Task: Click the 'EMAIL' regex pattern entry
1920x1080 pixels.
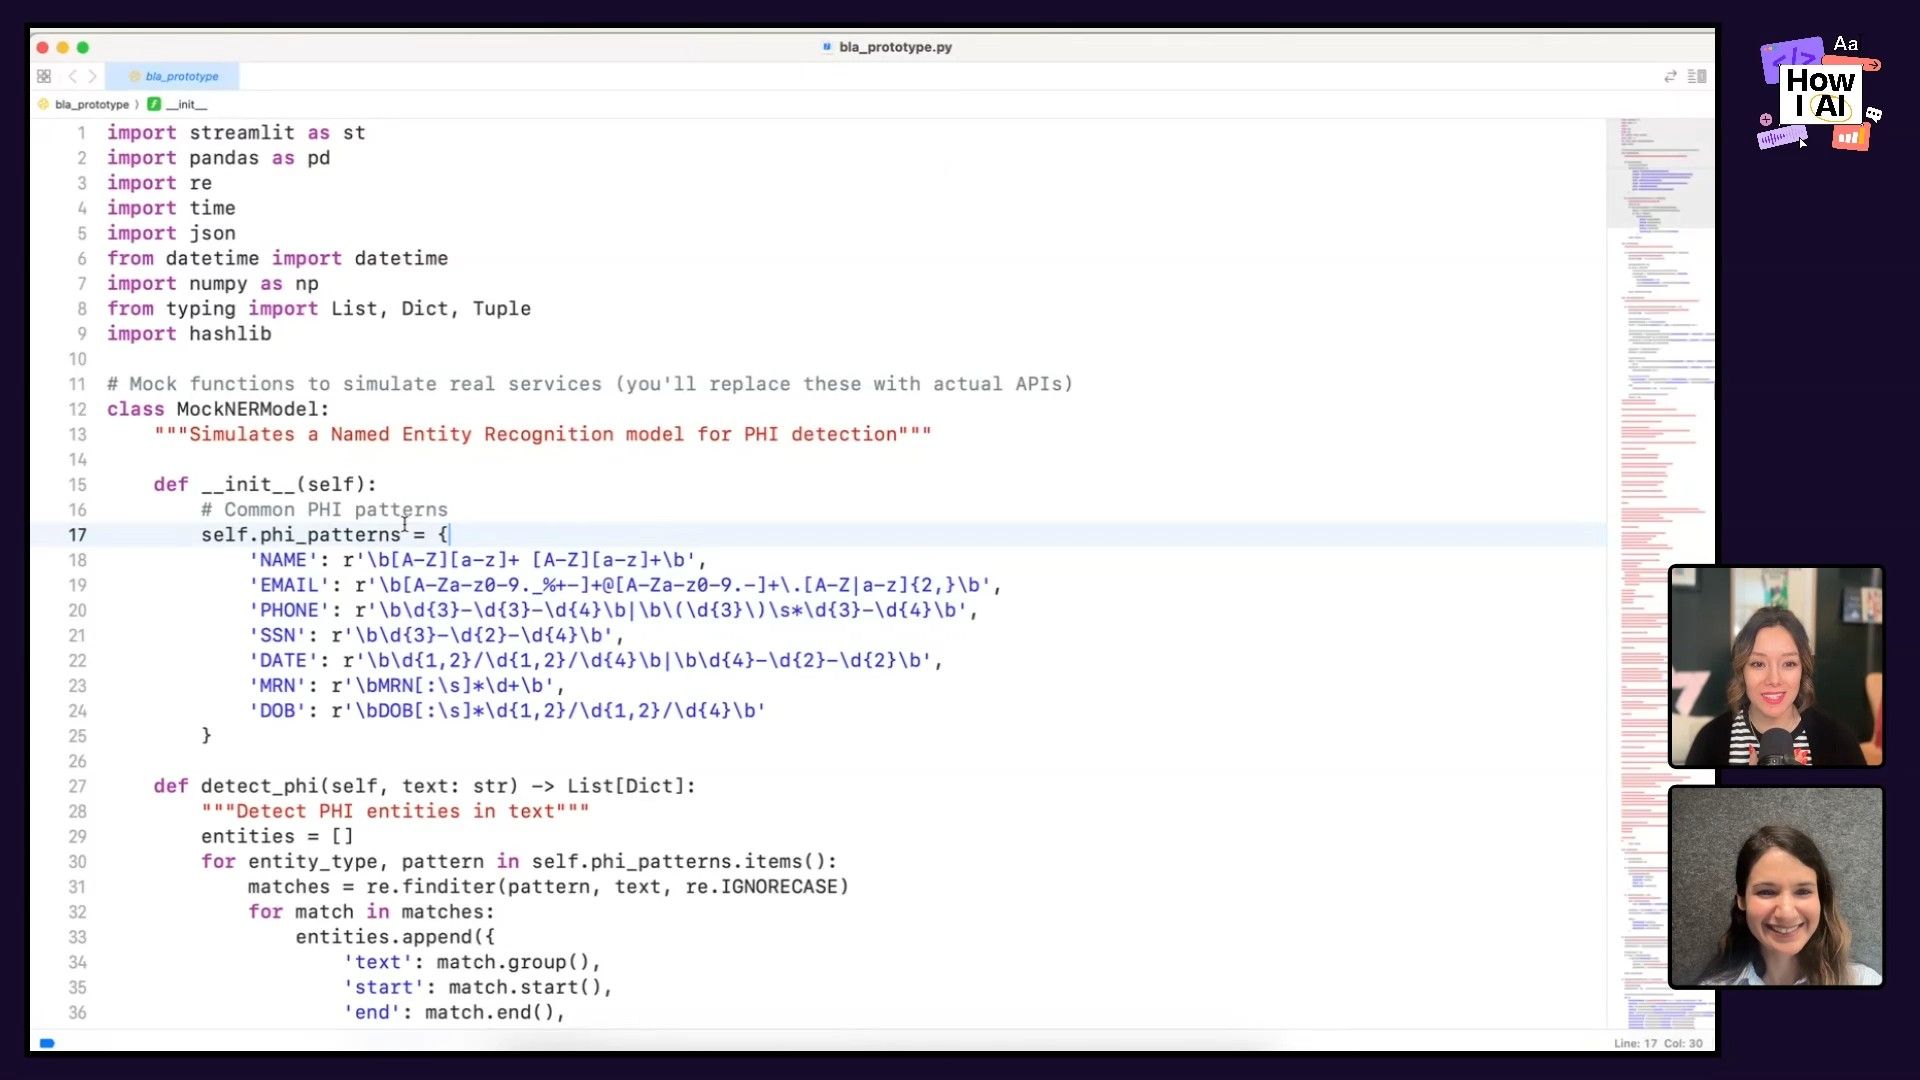Action: (x=625, y=585)
